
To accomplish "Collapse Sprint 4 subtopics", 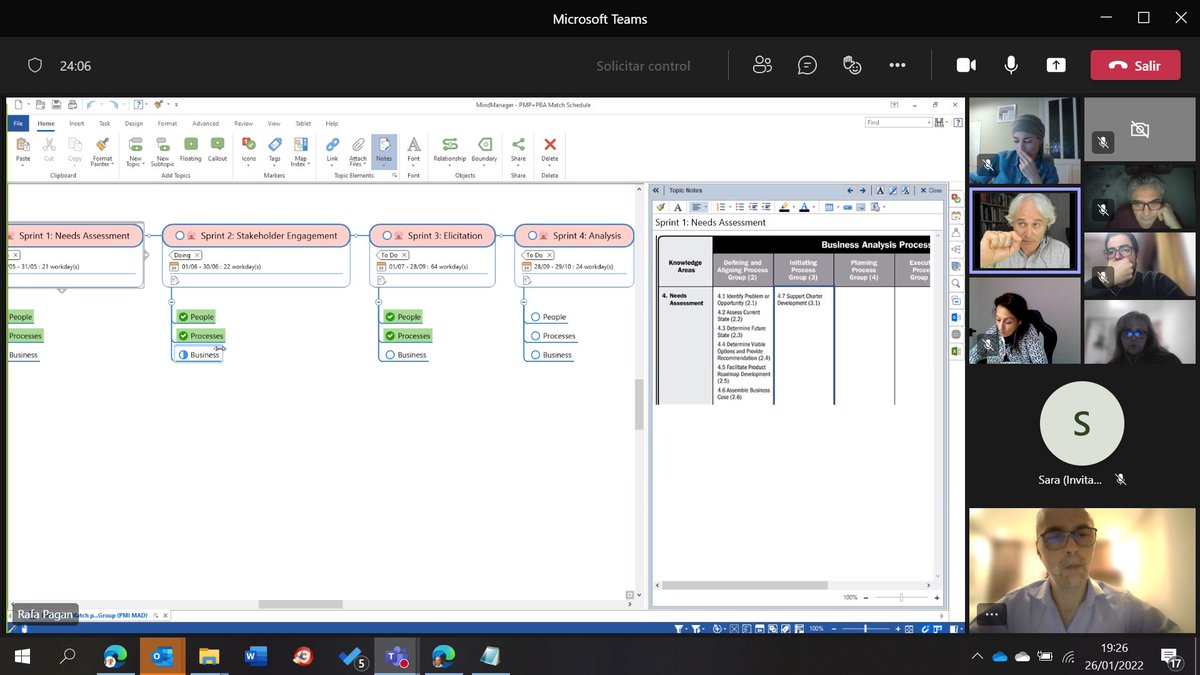I will coord(524,302).
